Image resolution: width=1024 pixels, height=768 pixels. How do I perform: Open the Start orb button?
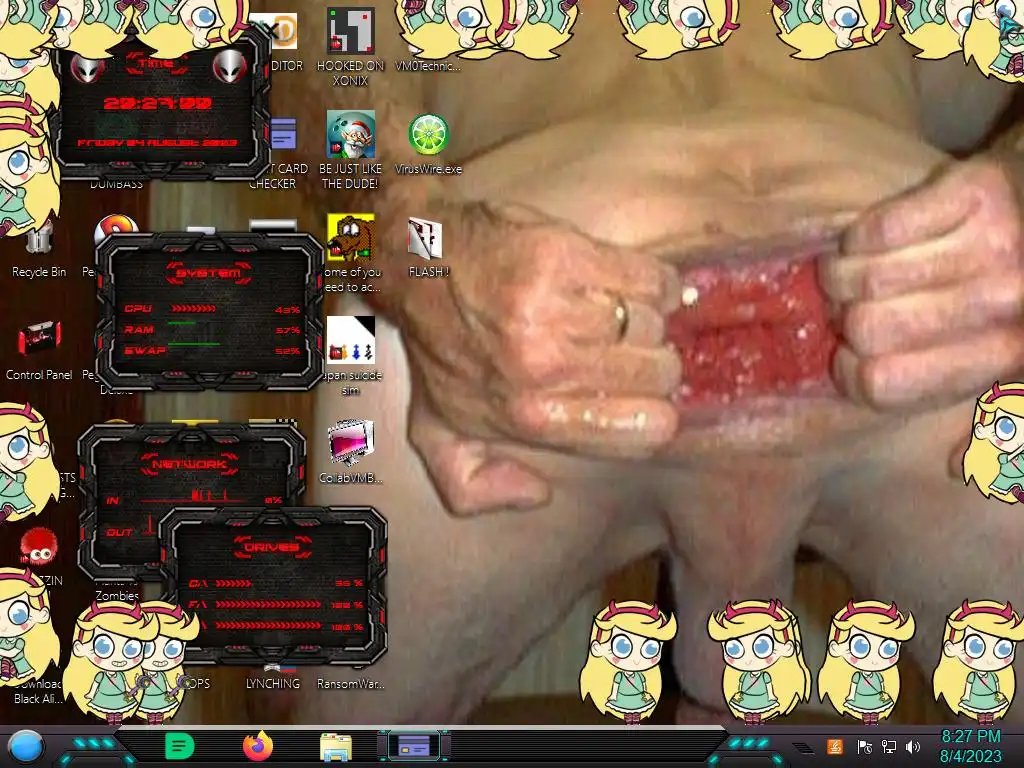click(26, 747)
